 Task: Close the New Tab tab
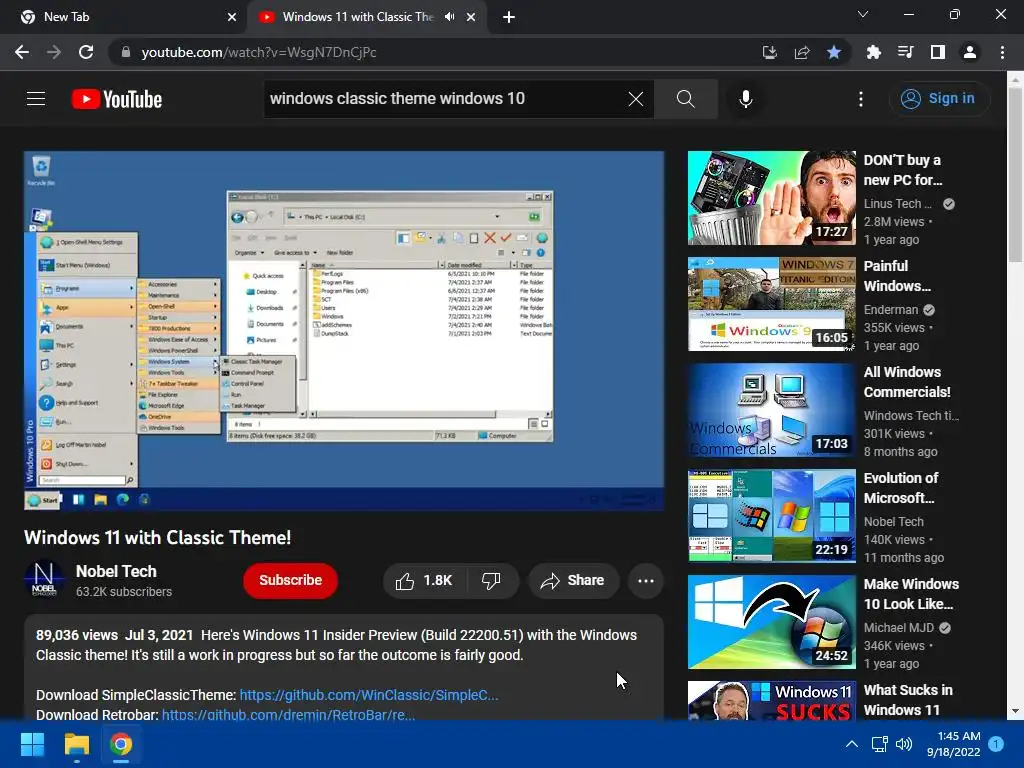[232, 17]
